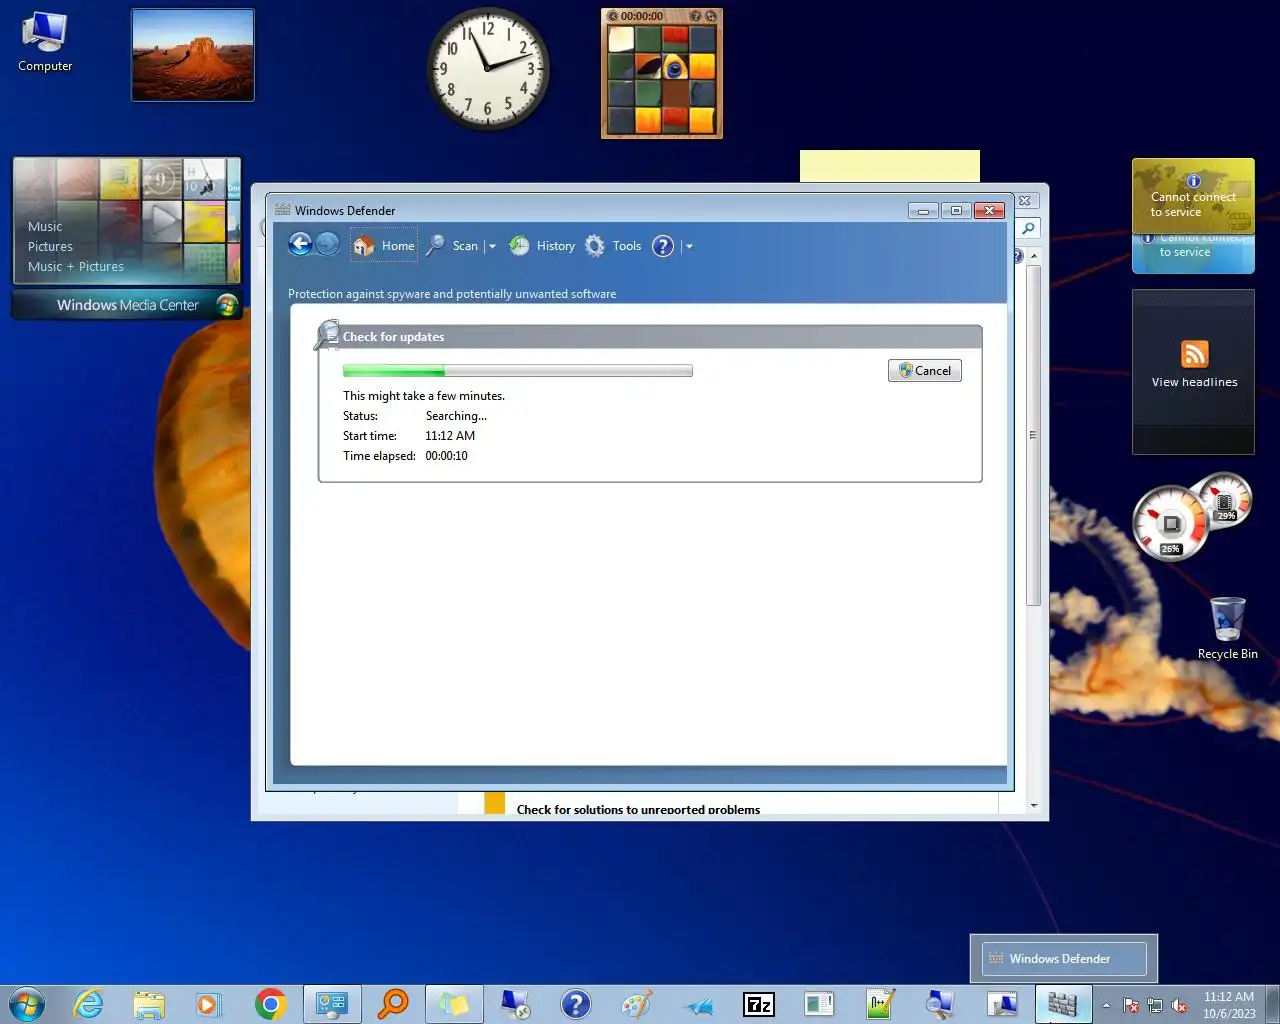Viewport: 1280px width, 1024px height.
Task: Click the picture puzzle gadget board
Action: 662,81
